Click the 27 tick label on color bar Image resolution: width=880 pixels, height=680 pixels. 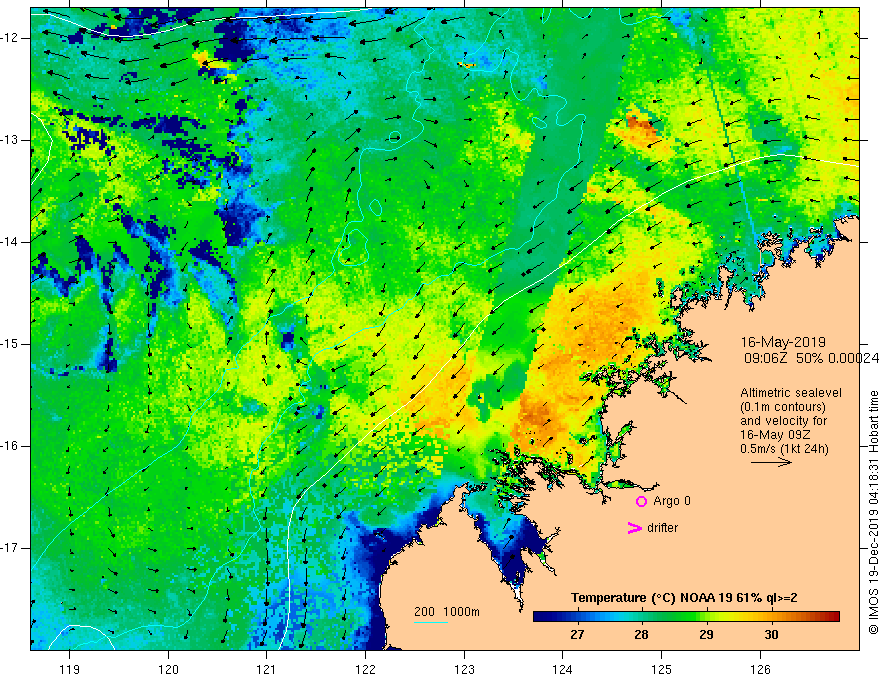click(577, 635)
